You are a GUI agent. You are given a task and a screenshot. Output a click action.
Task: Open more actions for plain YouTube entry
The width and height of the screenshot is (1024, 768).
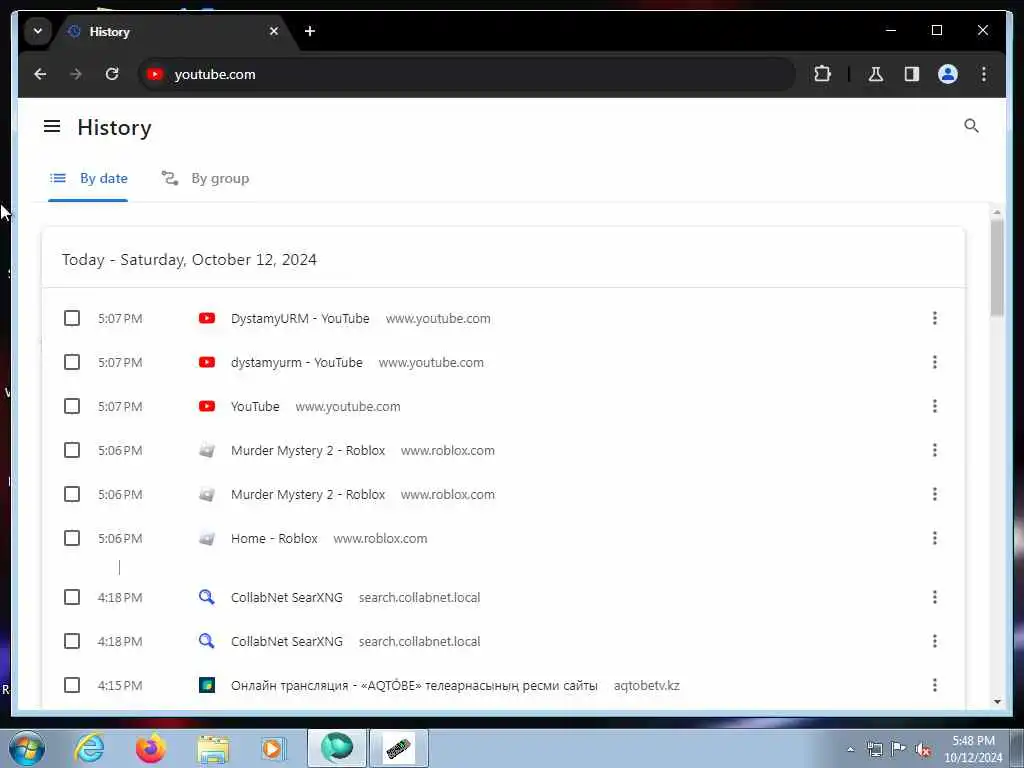pyautogui.click(x=935, y=406)
